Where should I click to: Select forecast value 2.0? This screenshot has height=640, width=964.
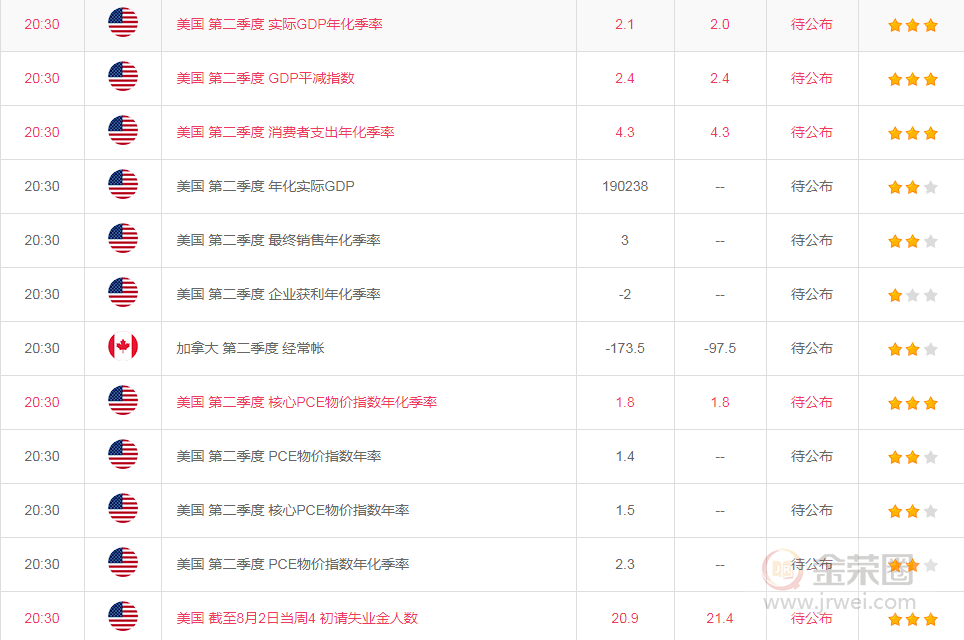pos(719,25)
